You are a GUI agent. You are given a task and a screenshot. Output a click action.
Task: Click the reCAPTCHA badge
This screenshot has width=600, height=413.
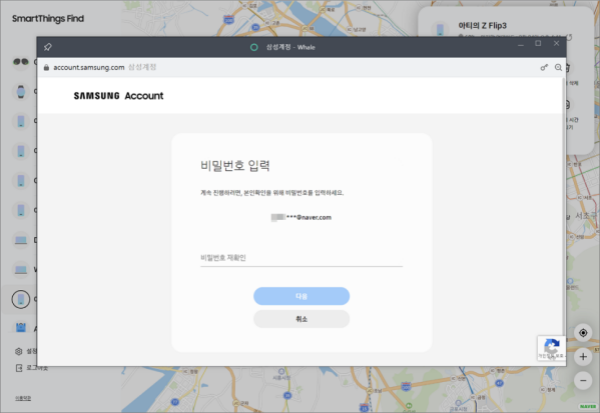click(551, 348)
